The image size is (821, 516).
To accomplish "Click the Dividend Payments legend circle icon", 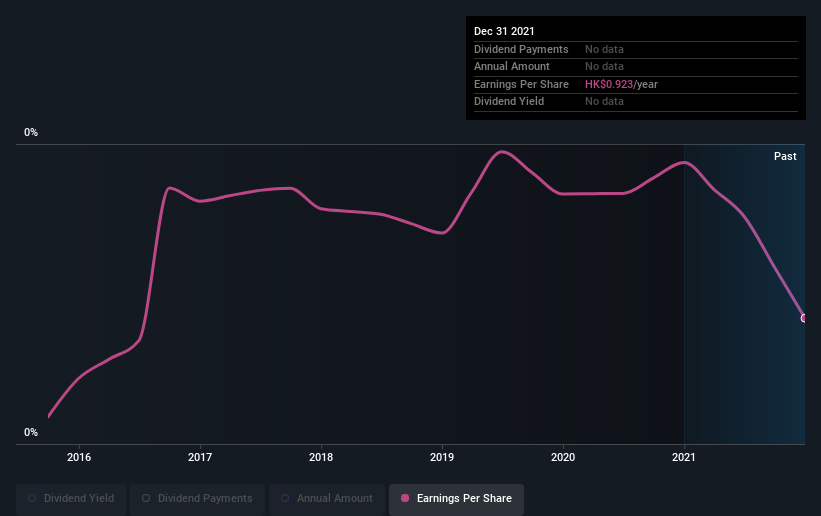I will click(146, 498).
